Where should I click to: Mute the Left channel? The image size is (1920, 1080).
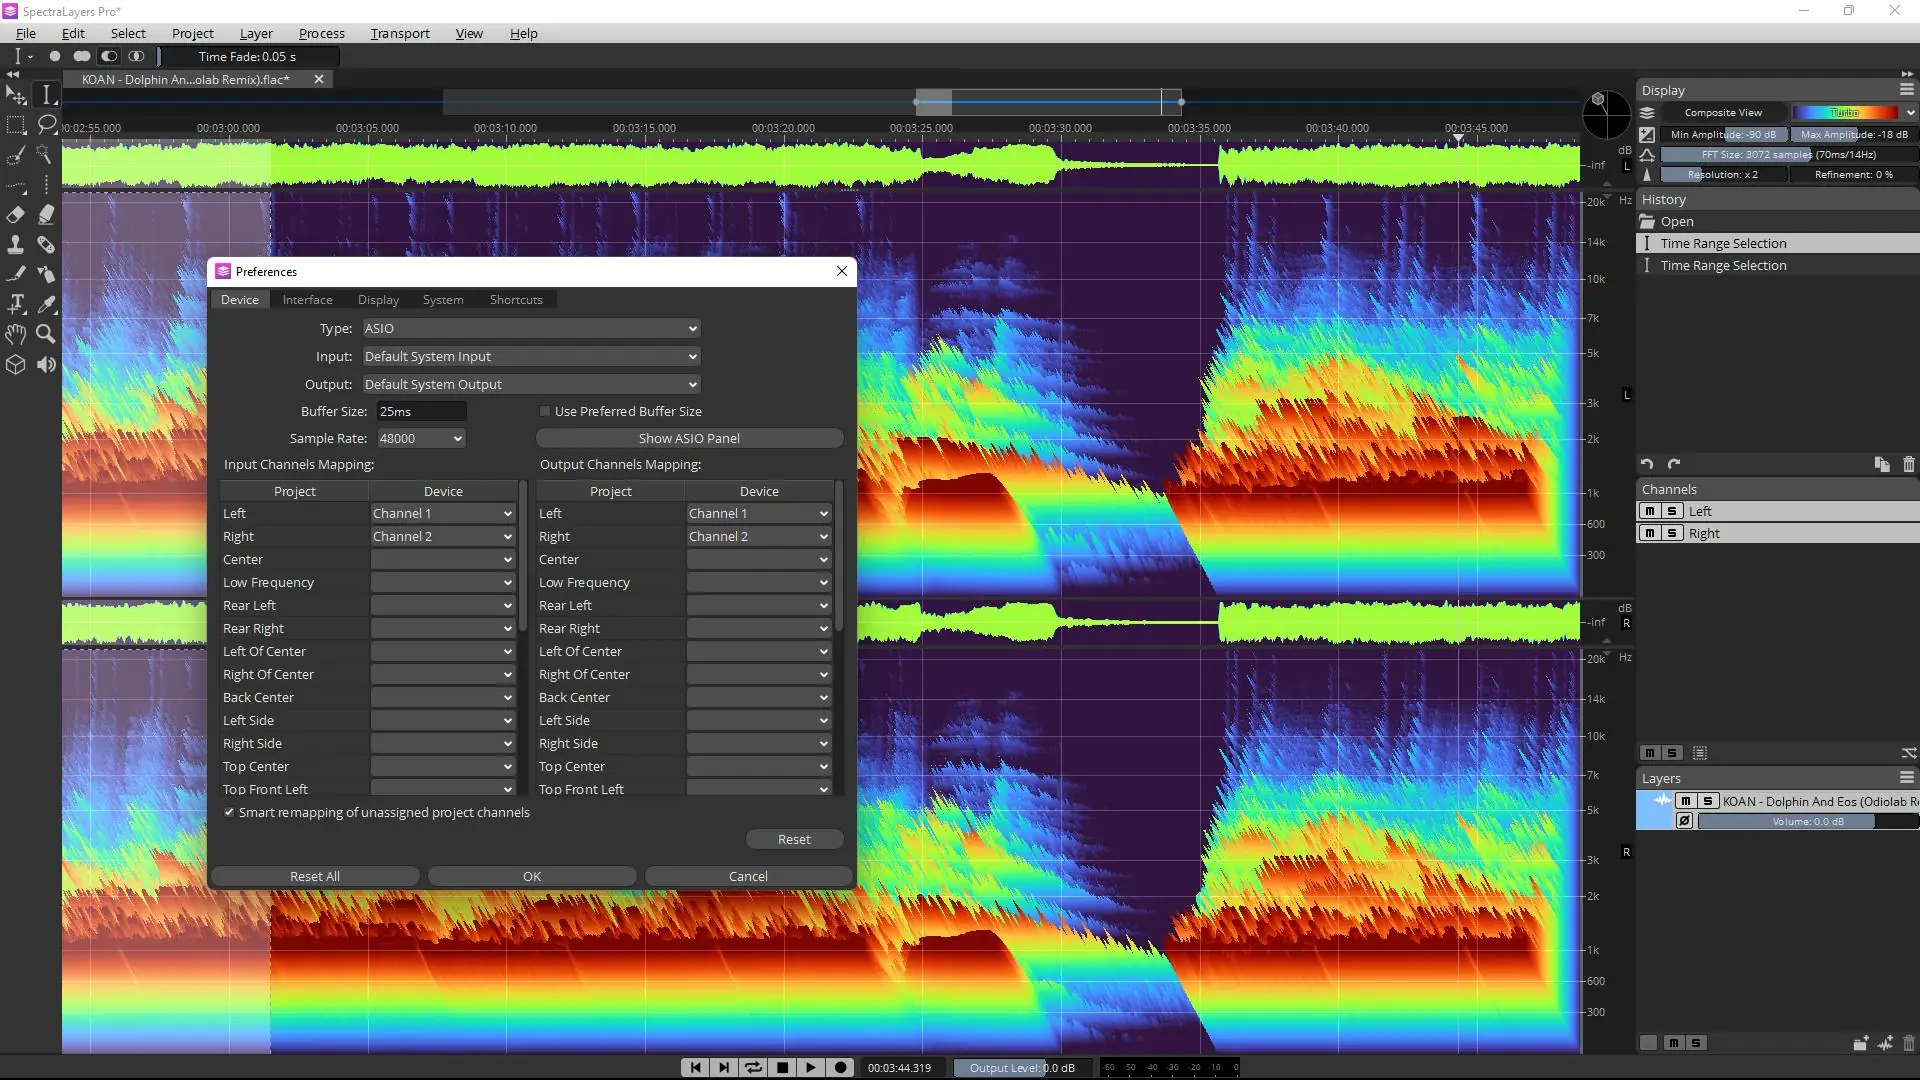[x=1649, y=511]
